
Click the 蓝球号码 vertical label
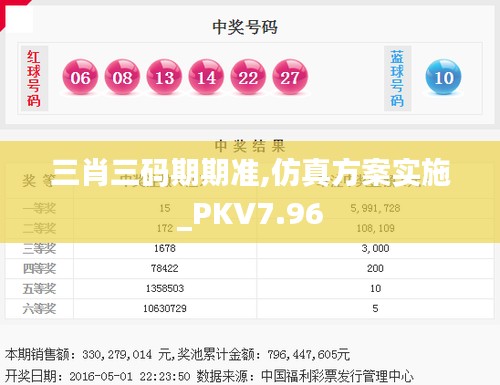pos(397,79)
